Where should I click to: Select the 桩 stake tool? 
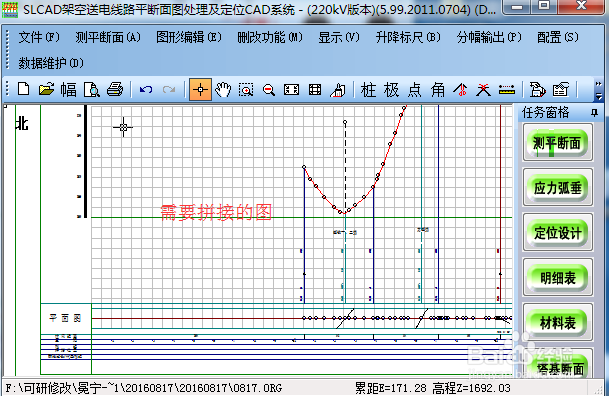368,90
